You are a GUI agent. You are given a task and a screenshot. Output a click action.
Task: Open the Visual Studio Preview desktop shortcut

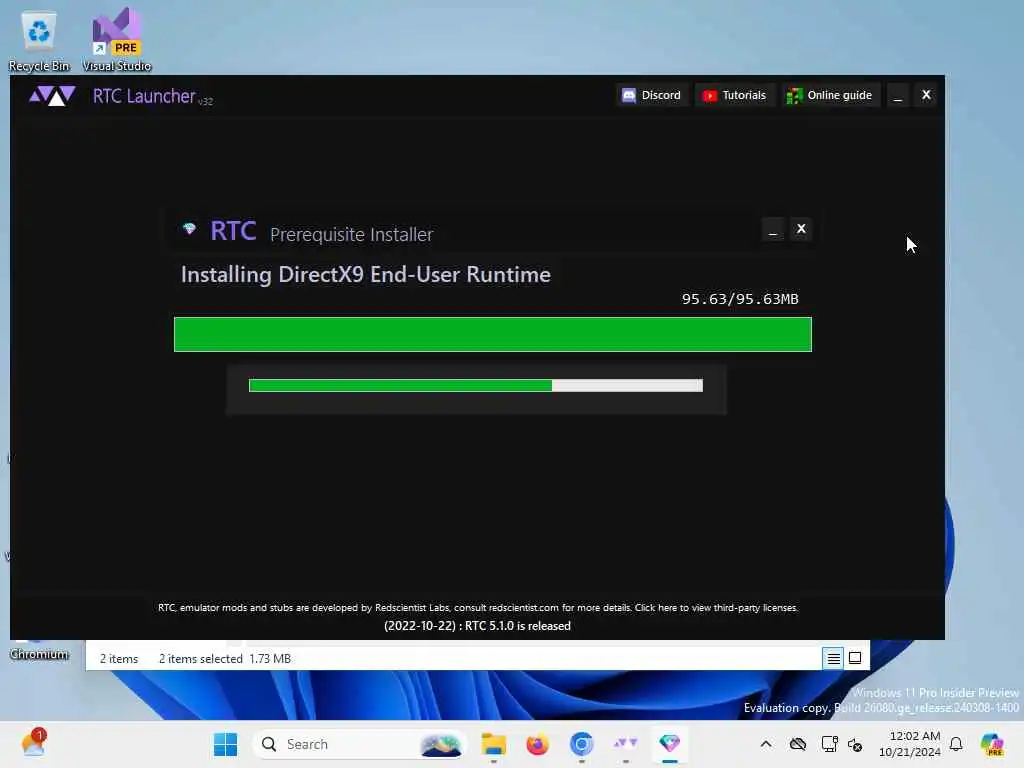pos(117,40)
